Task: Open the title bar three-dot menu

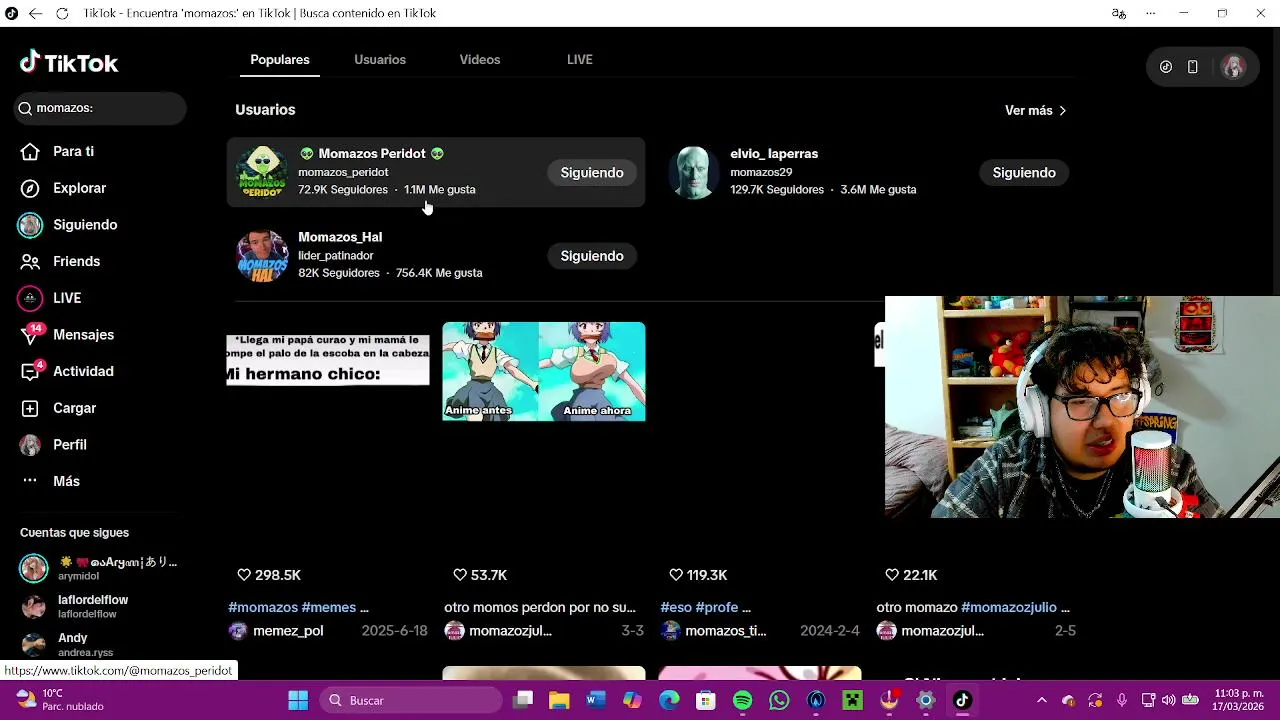Action: coord(1151,13)
